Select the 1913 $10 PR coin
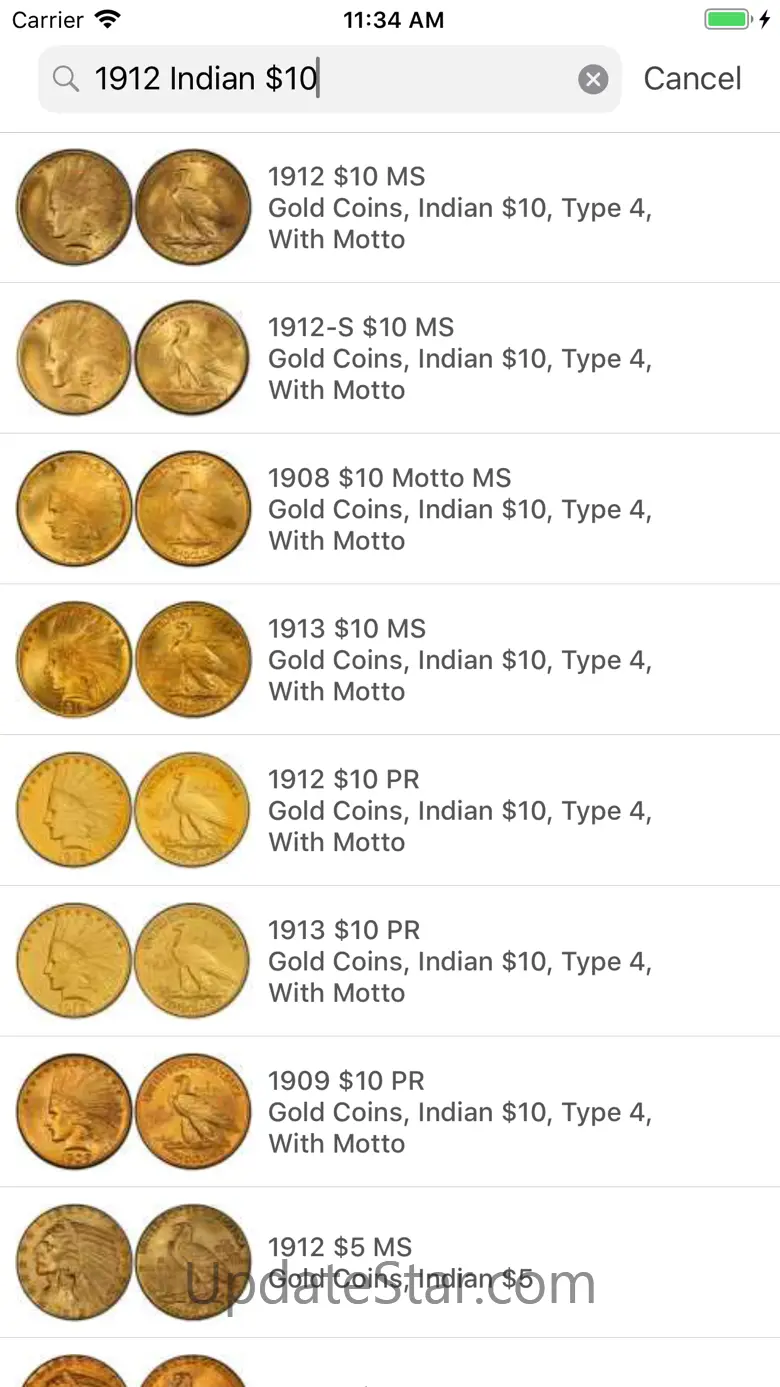The height and width of the screenshot is (1387, 780). click(x=460, y=961)
